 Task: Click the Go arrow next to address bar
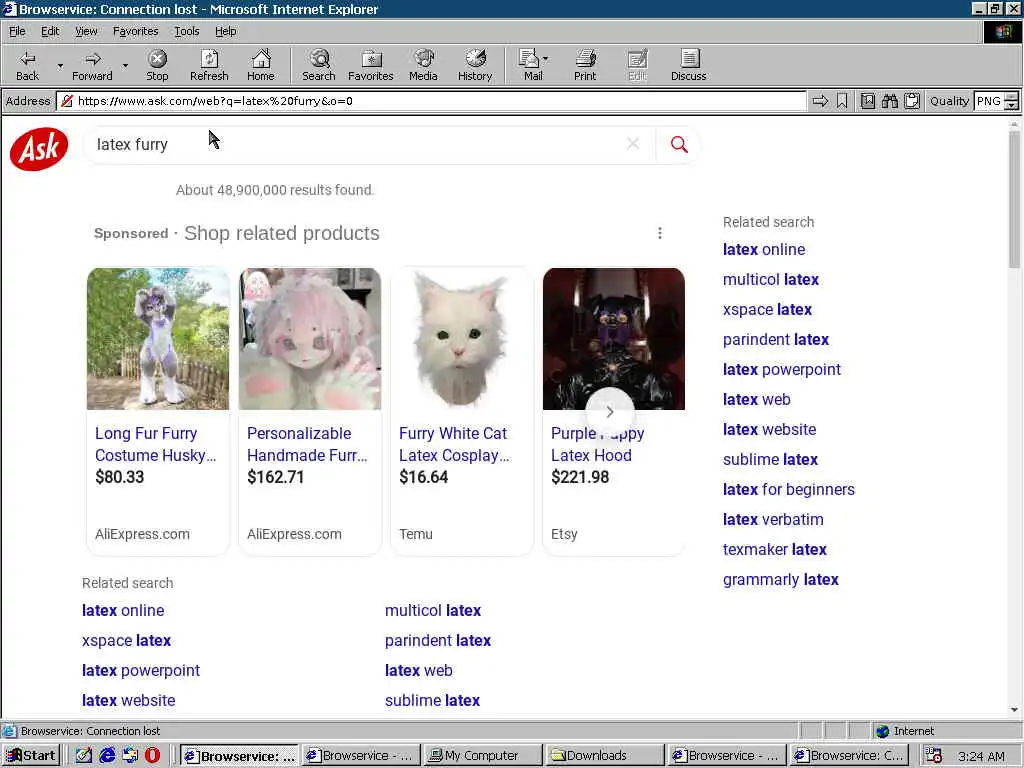point(820,101)
